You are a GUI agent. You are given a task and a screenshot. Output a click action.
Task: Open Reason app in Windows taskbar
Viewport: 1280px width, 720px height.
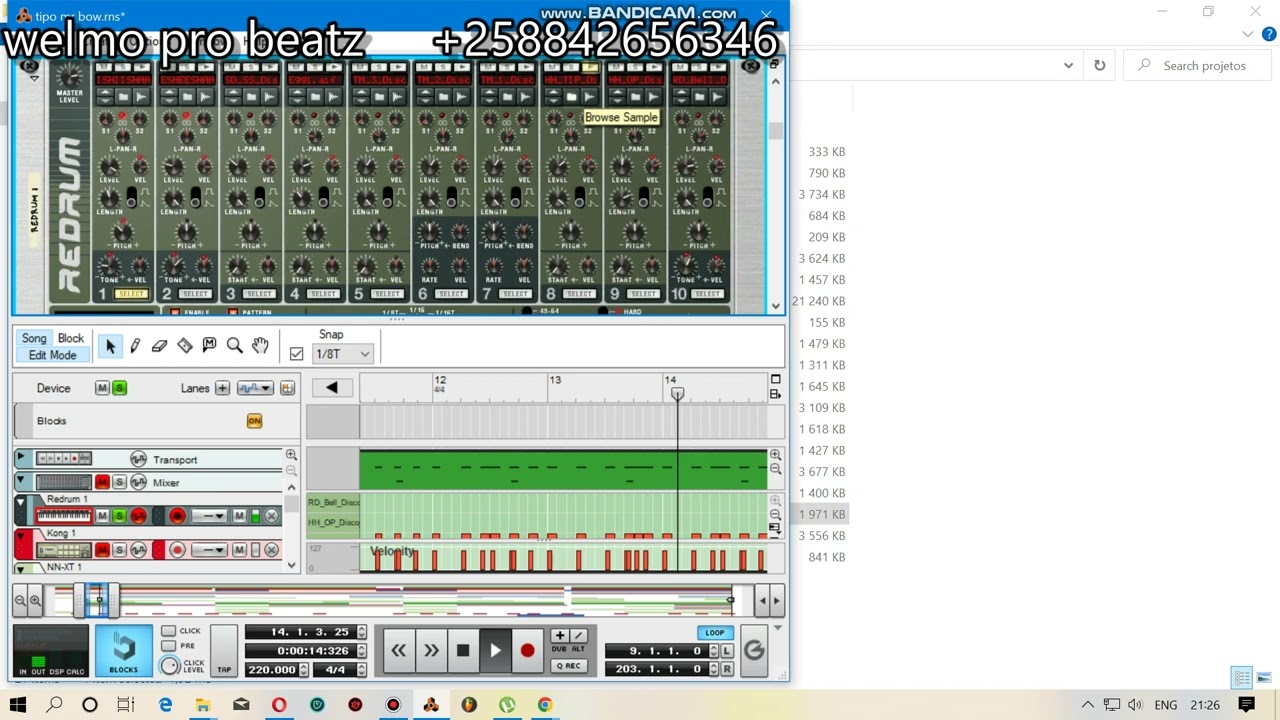click(x=431, y=705)
